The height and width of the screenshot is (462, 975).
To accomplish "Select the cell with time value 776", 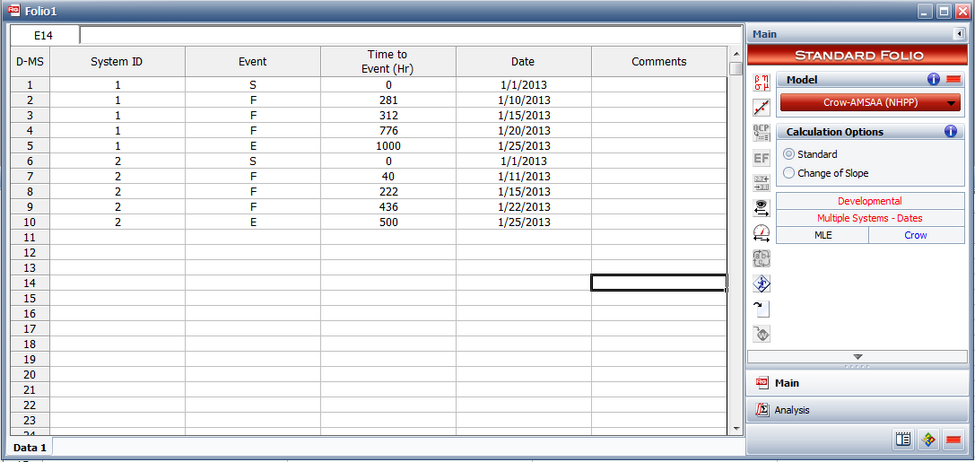I will 388,131.
